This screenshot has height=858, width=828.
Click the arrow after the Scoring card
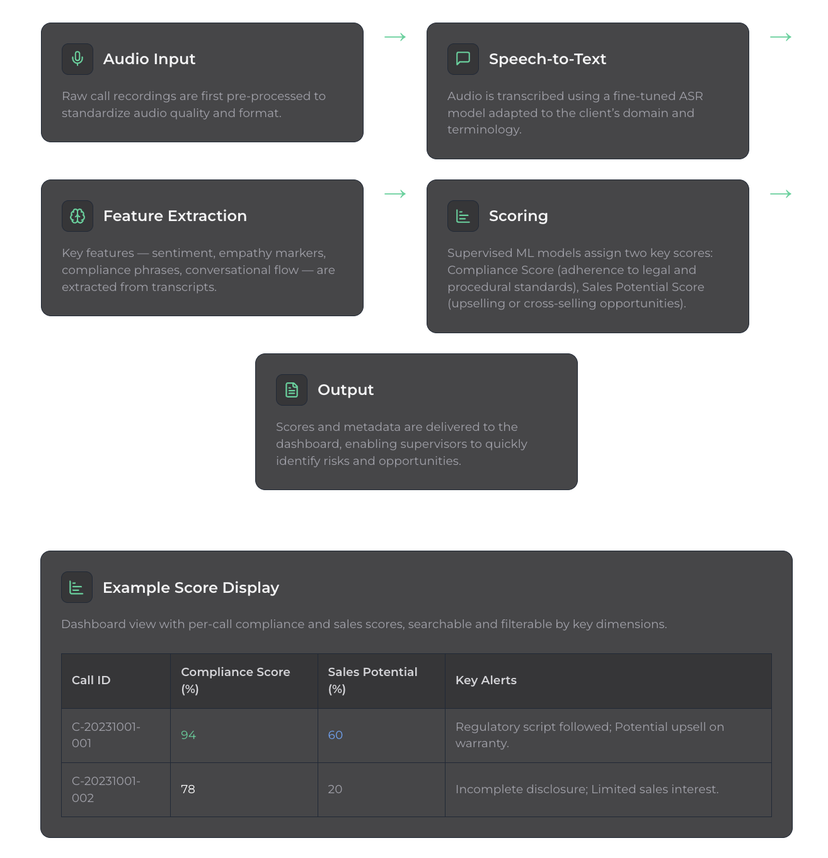click(780, 194)
